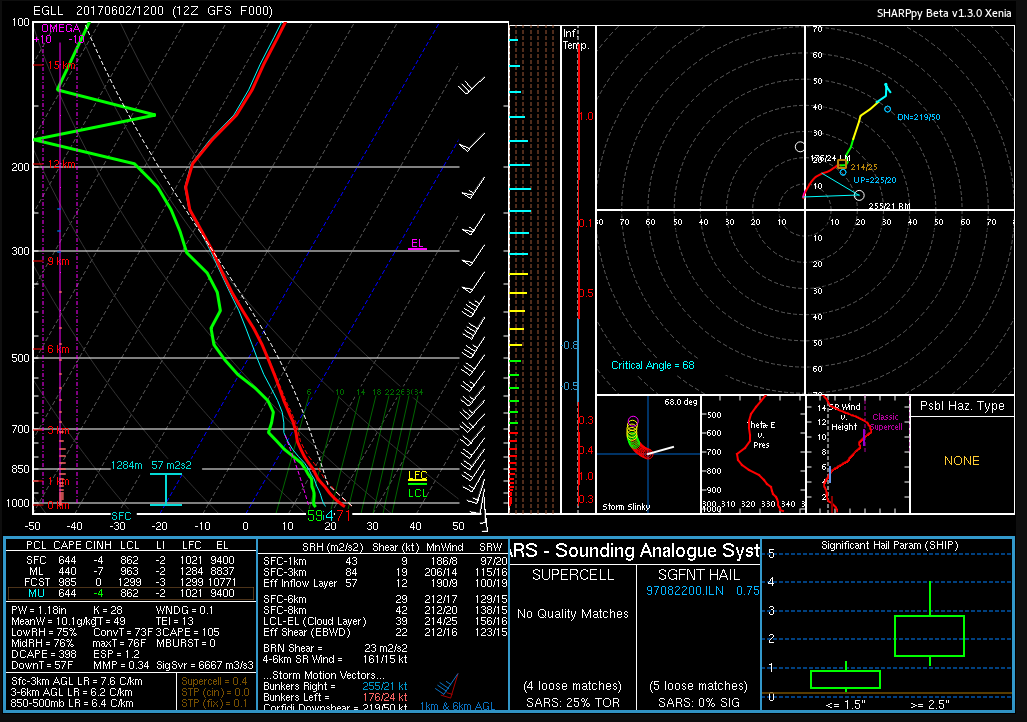Image resolution: width=1027 pixels, height=722 pixels.
Task: Select the ML parcel row
Action: point(129,570)
